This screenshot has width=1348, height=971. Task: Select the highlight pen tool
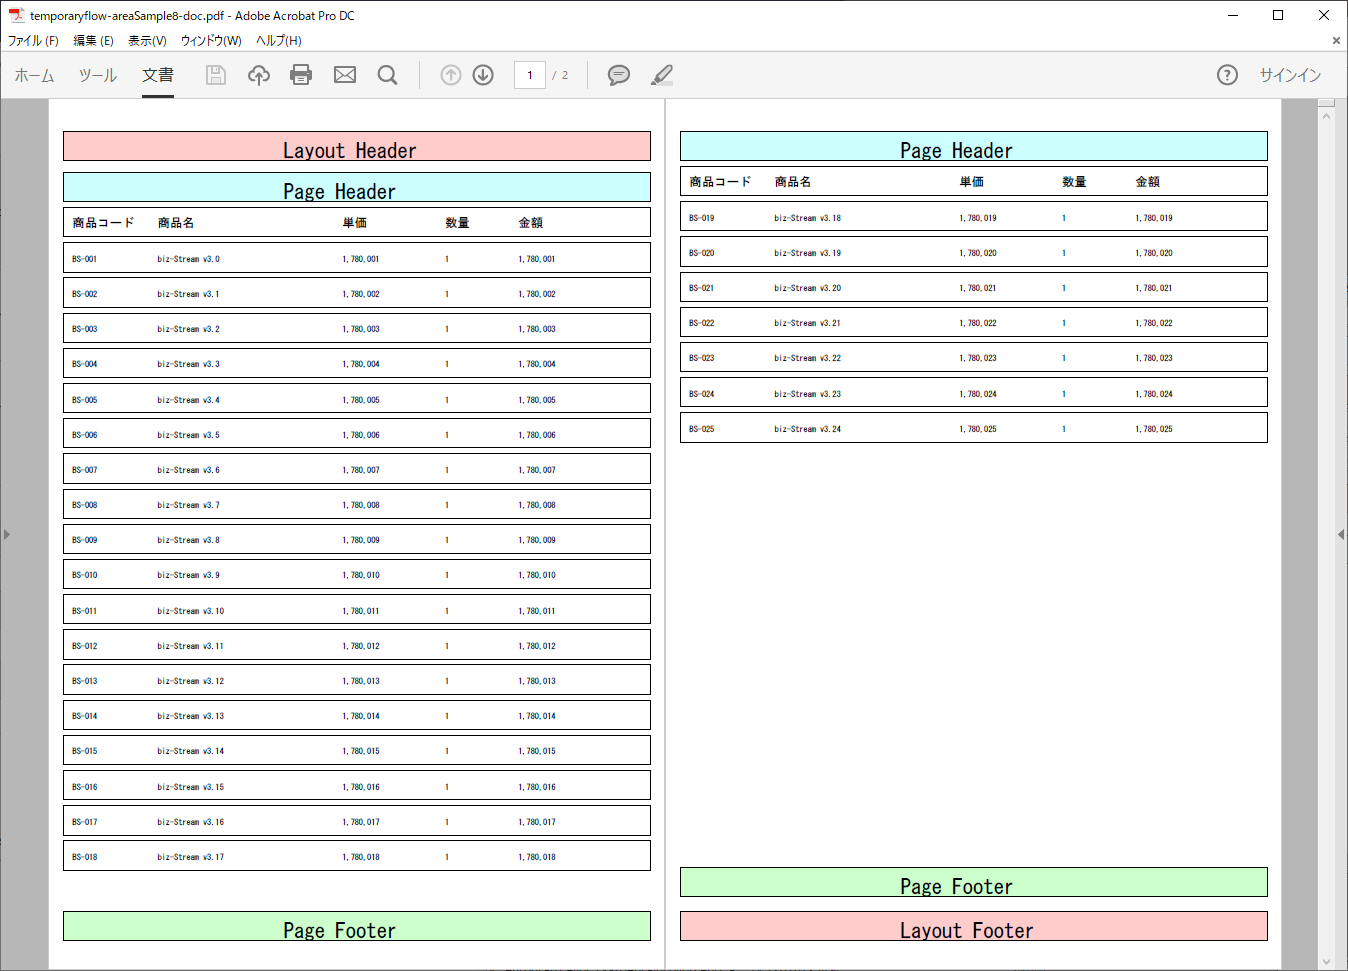point(662,75)
